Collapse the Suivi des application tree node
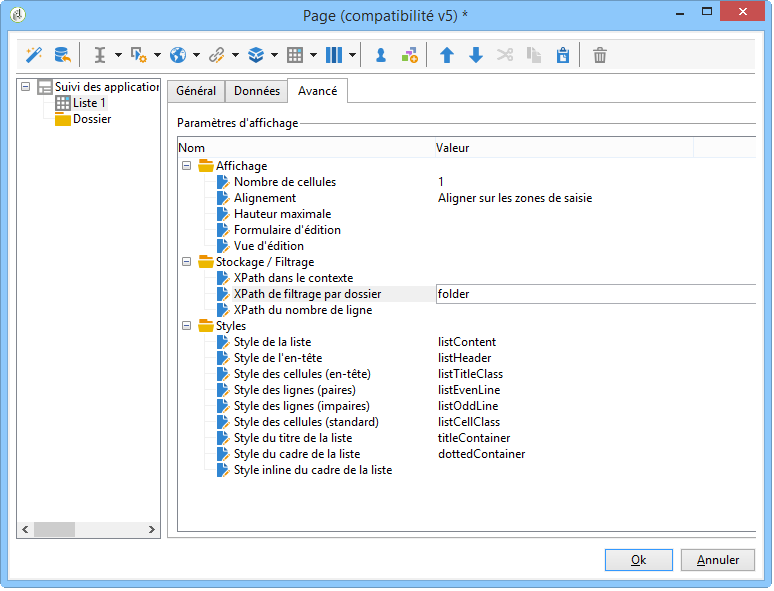774x591 pixels. pyautogui.click(x=26, y=87)
